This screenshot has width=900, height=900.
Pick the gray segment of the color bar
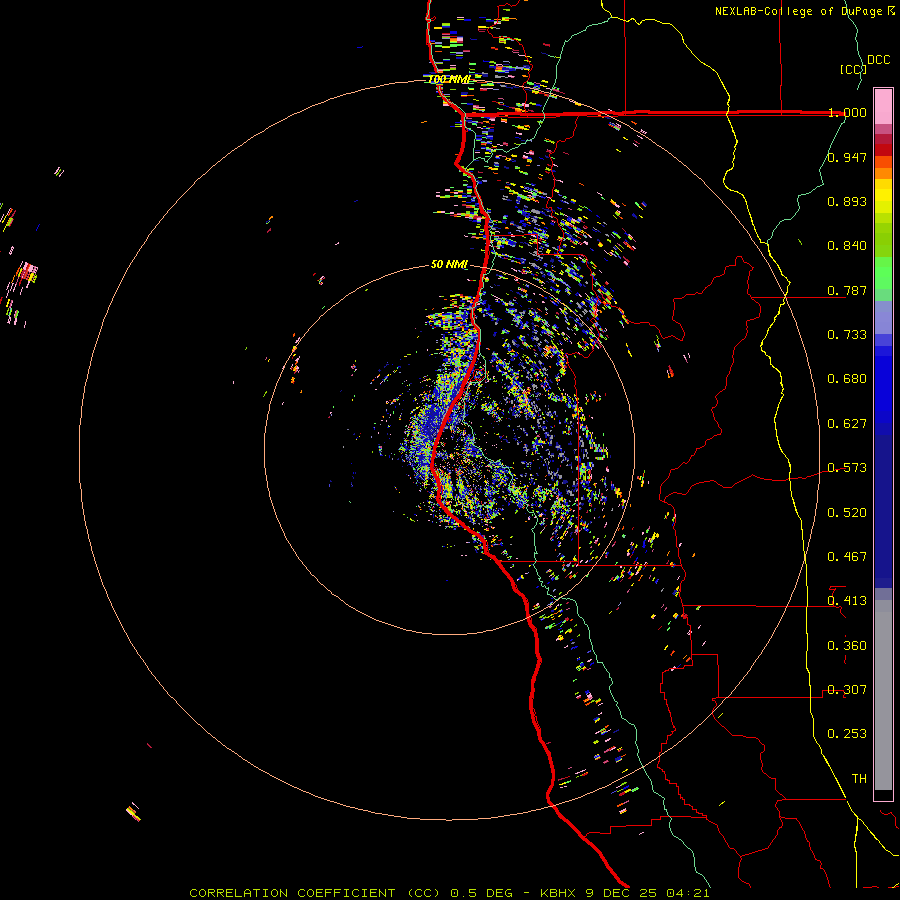[883, 695]
